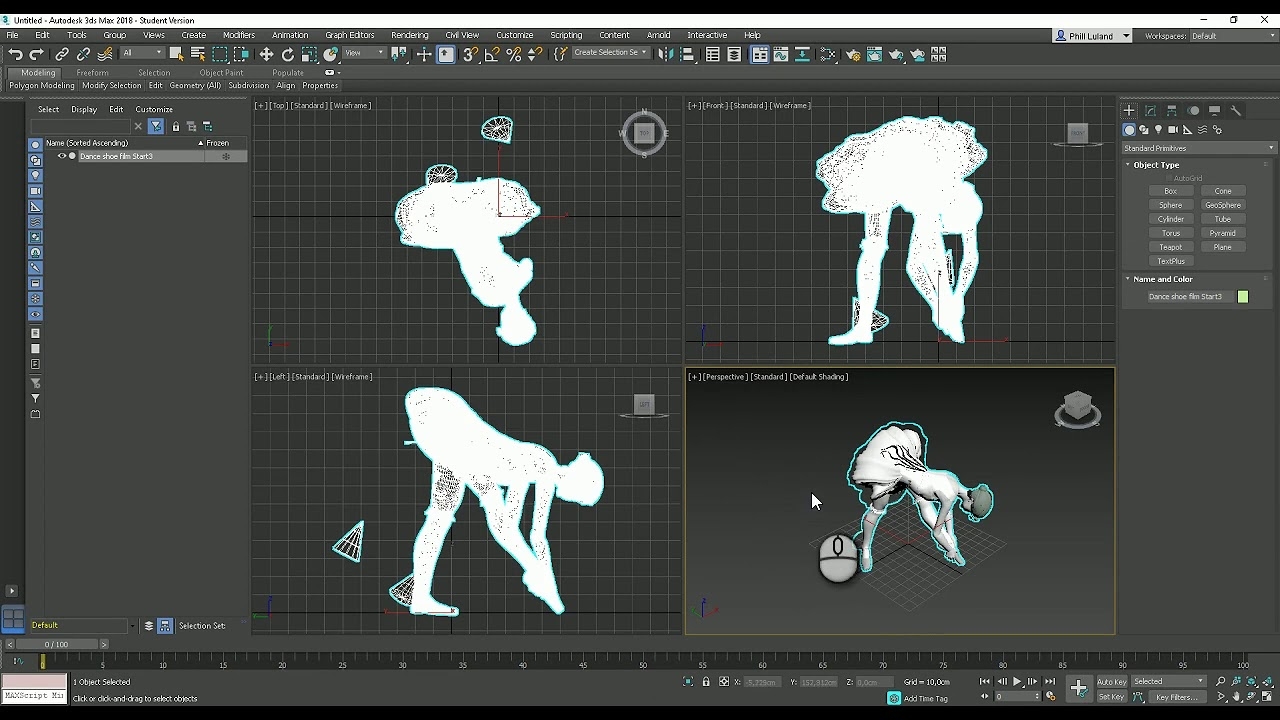Toggle Auto Key animation mode

[1111, 682]
